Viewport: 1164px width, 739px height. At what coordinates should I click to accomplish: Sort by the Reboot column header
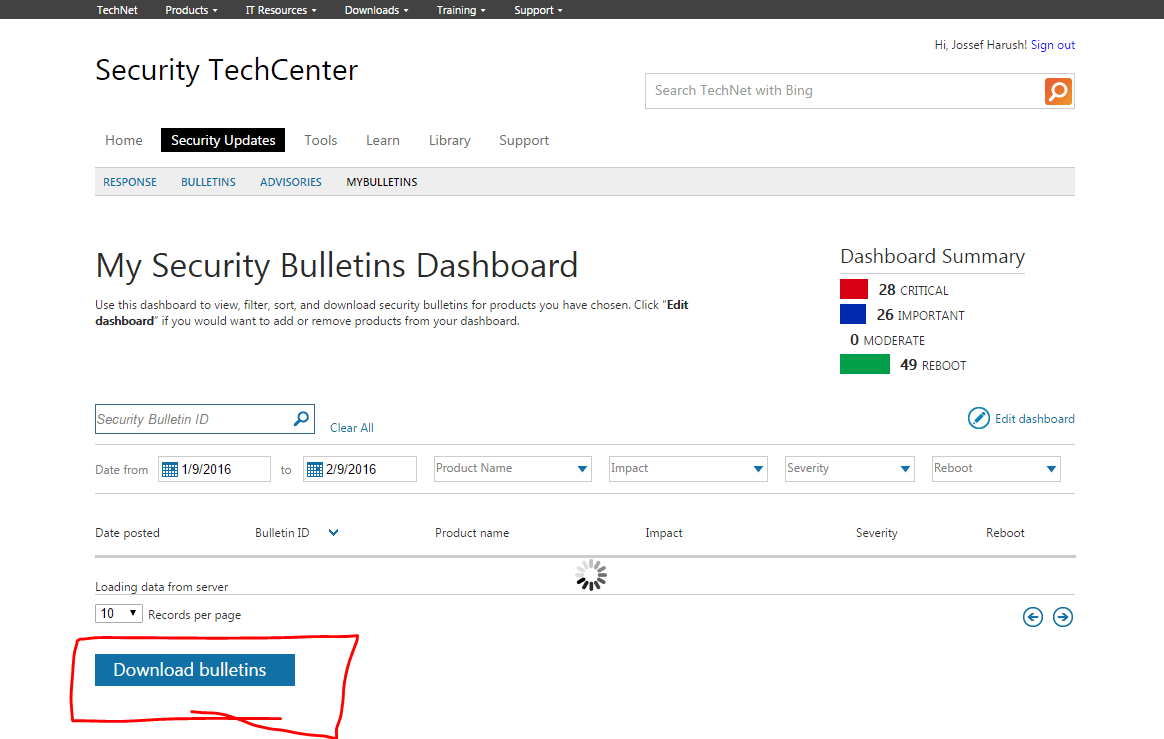1005,533
